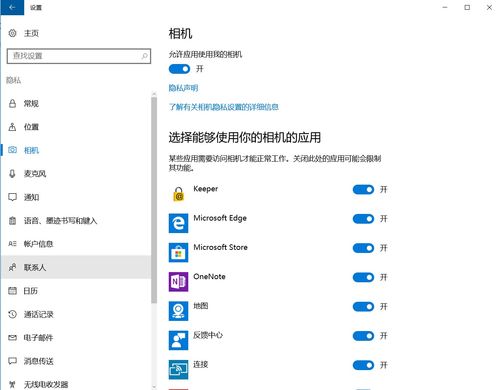
Task: Click the 允许应用使用我的相机 label
Action: [x=205, y=54]
